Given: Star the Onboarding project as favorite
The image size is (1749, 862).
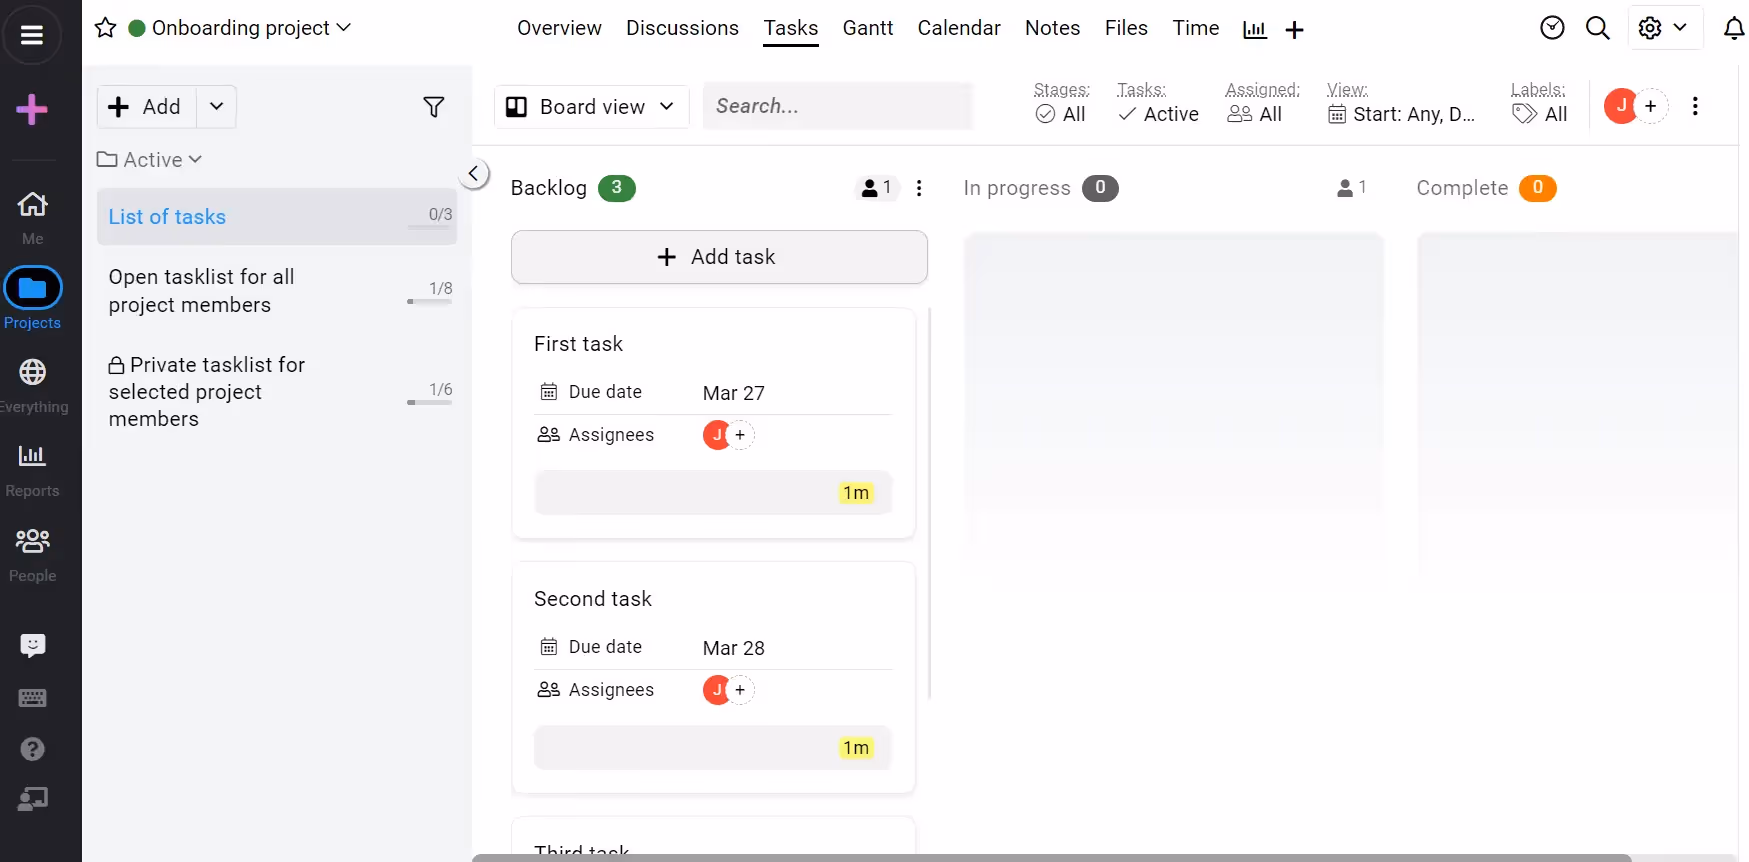Looking at the screenshot, I should (105, 28).
